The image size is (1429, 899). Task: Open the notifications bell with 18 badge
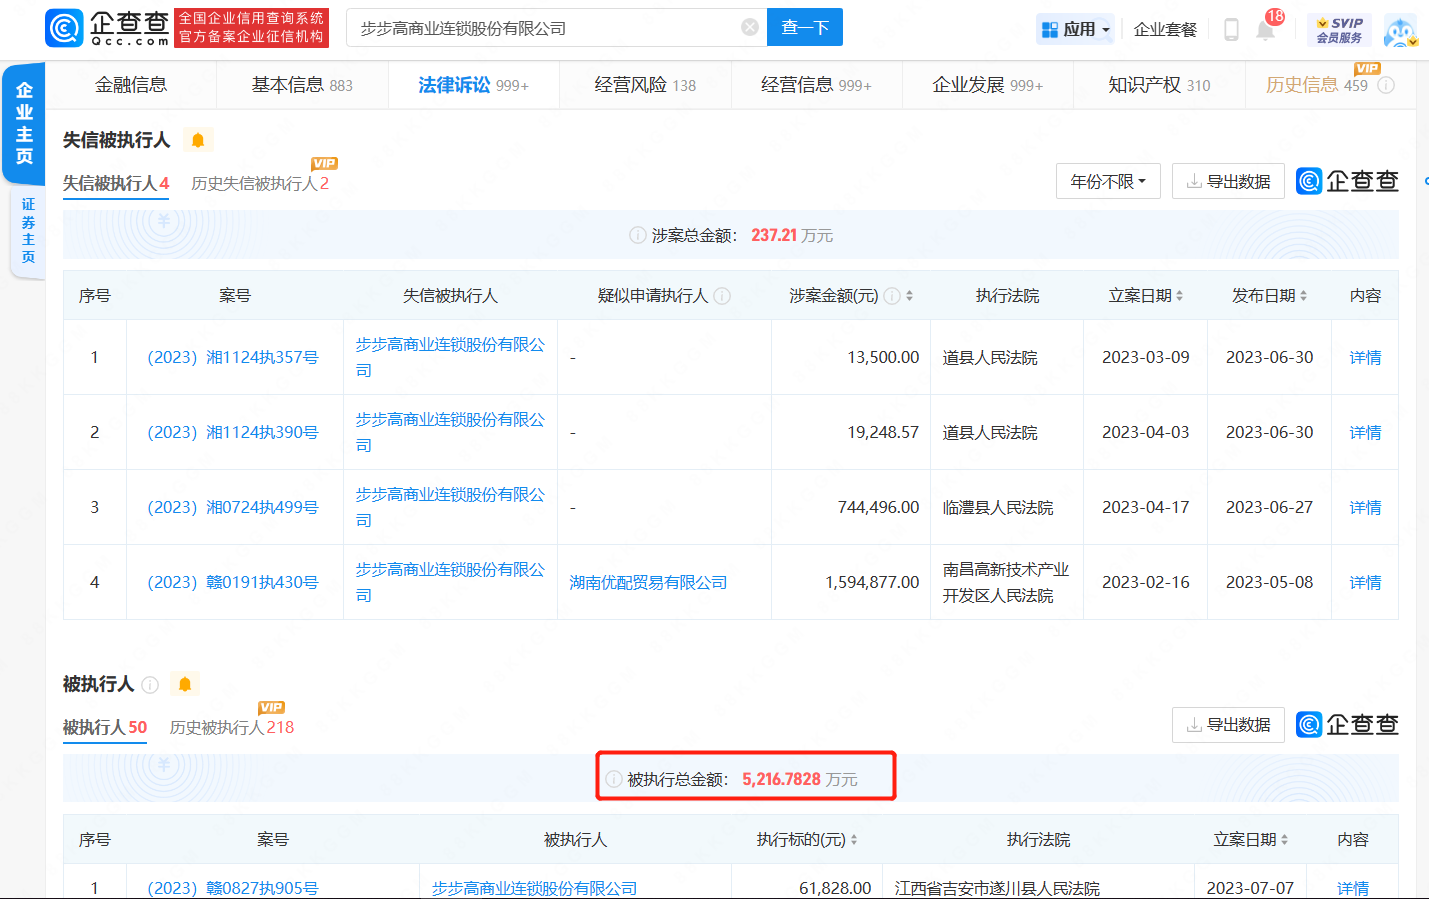point(1266,28)
